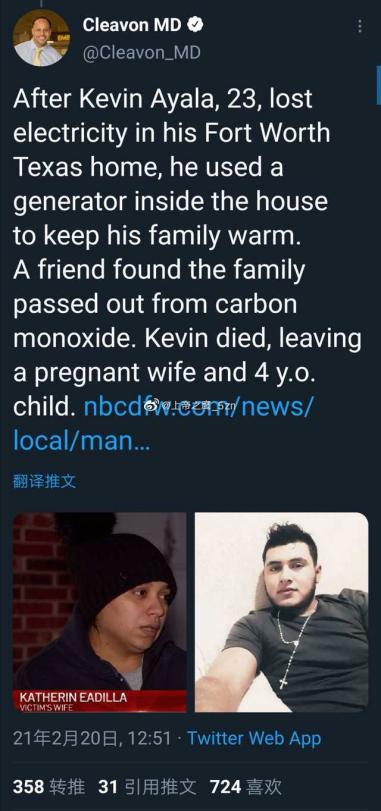
Task: Open the selfie photo of man with necklace
Action: tap(282, 612)
